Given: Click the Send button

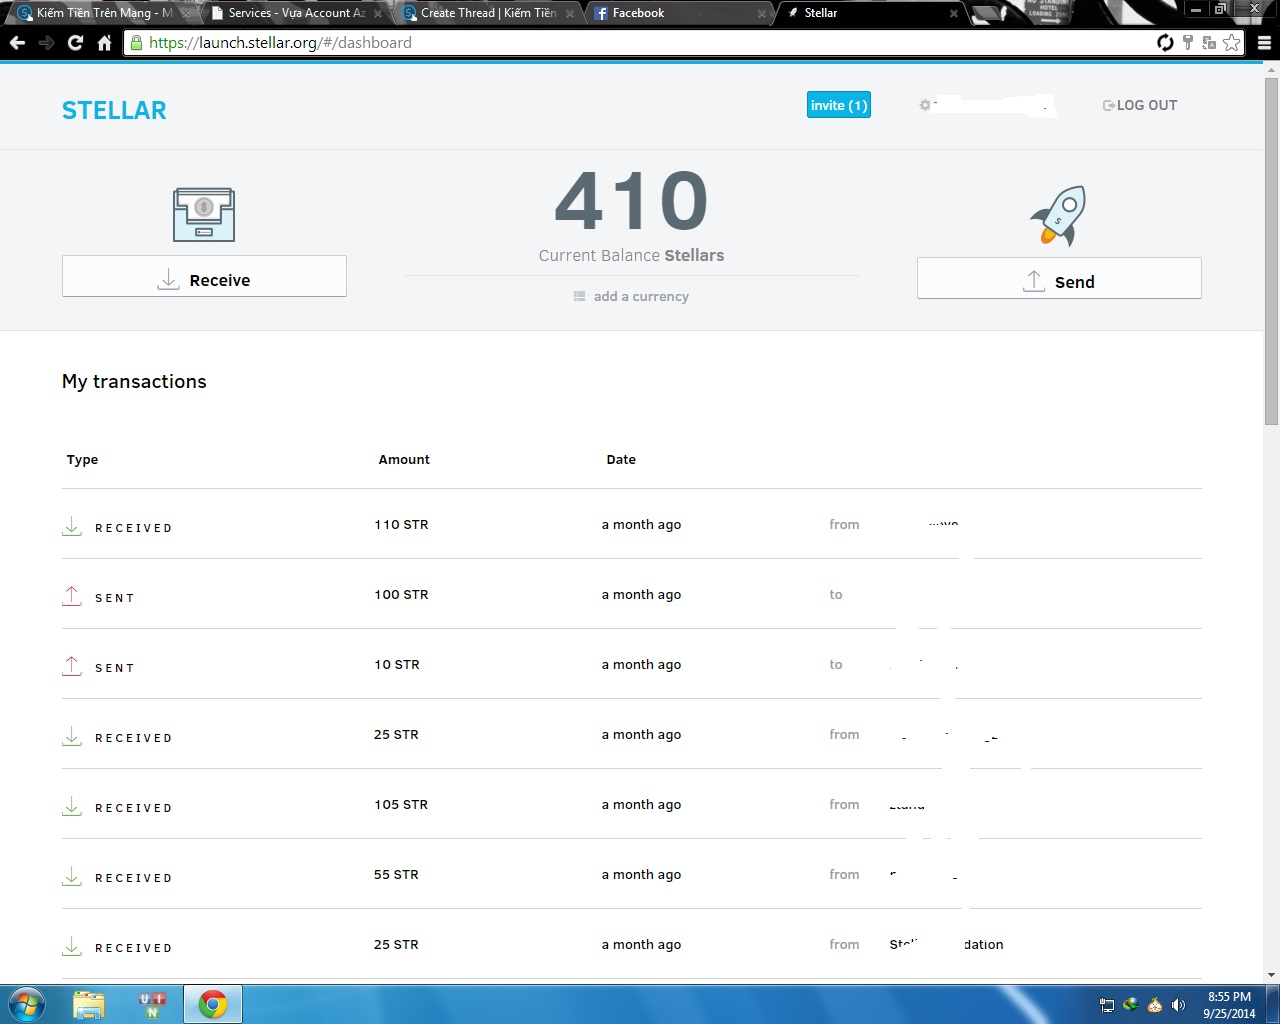Looking at the screenshot, I should click(1059, 278).
